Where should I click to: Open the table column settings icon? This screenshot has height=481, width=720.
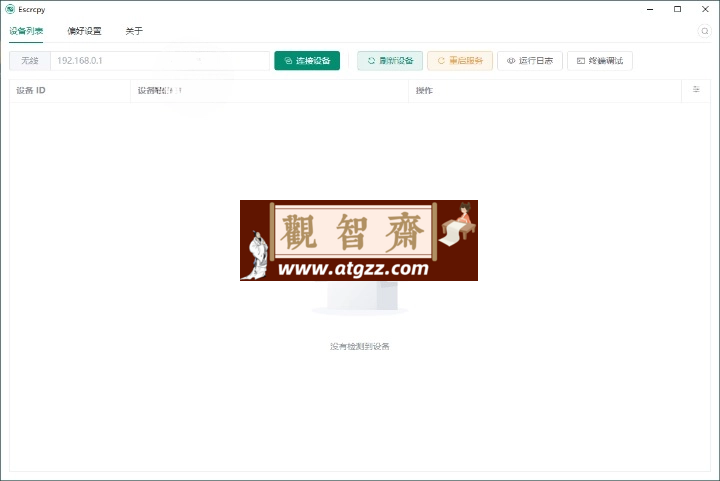[696, 89]
